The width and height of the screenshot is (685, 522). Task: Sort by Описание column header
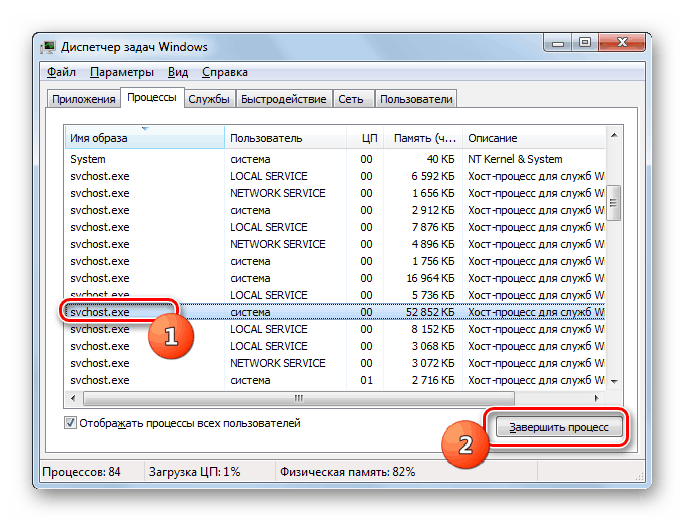(534, 138)
